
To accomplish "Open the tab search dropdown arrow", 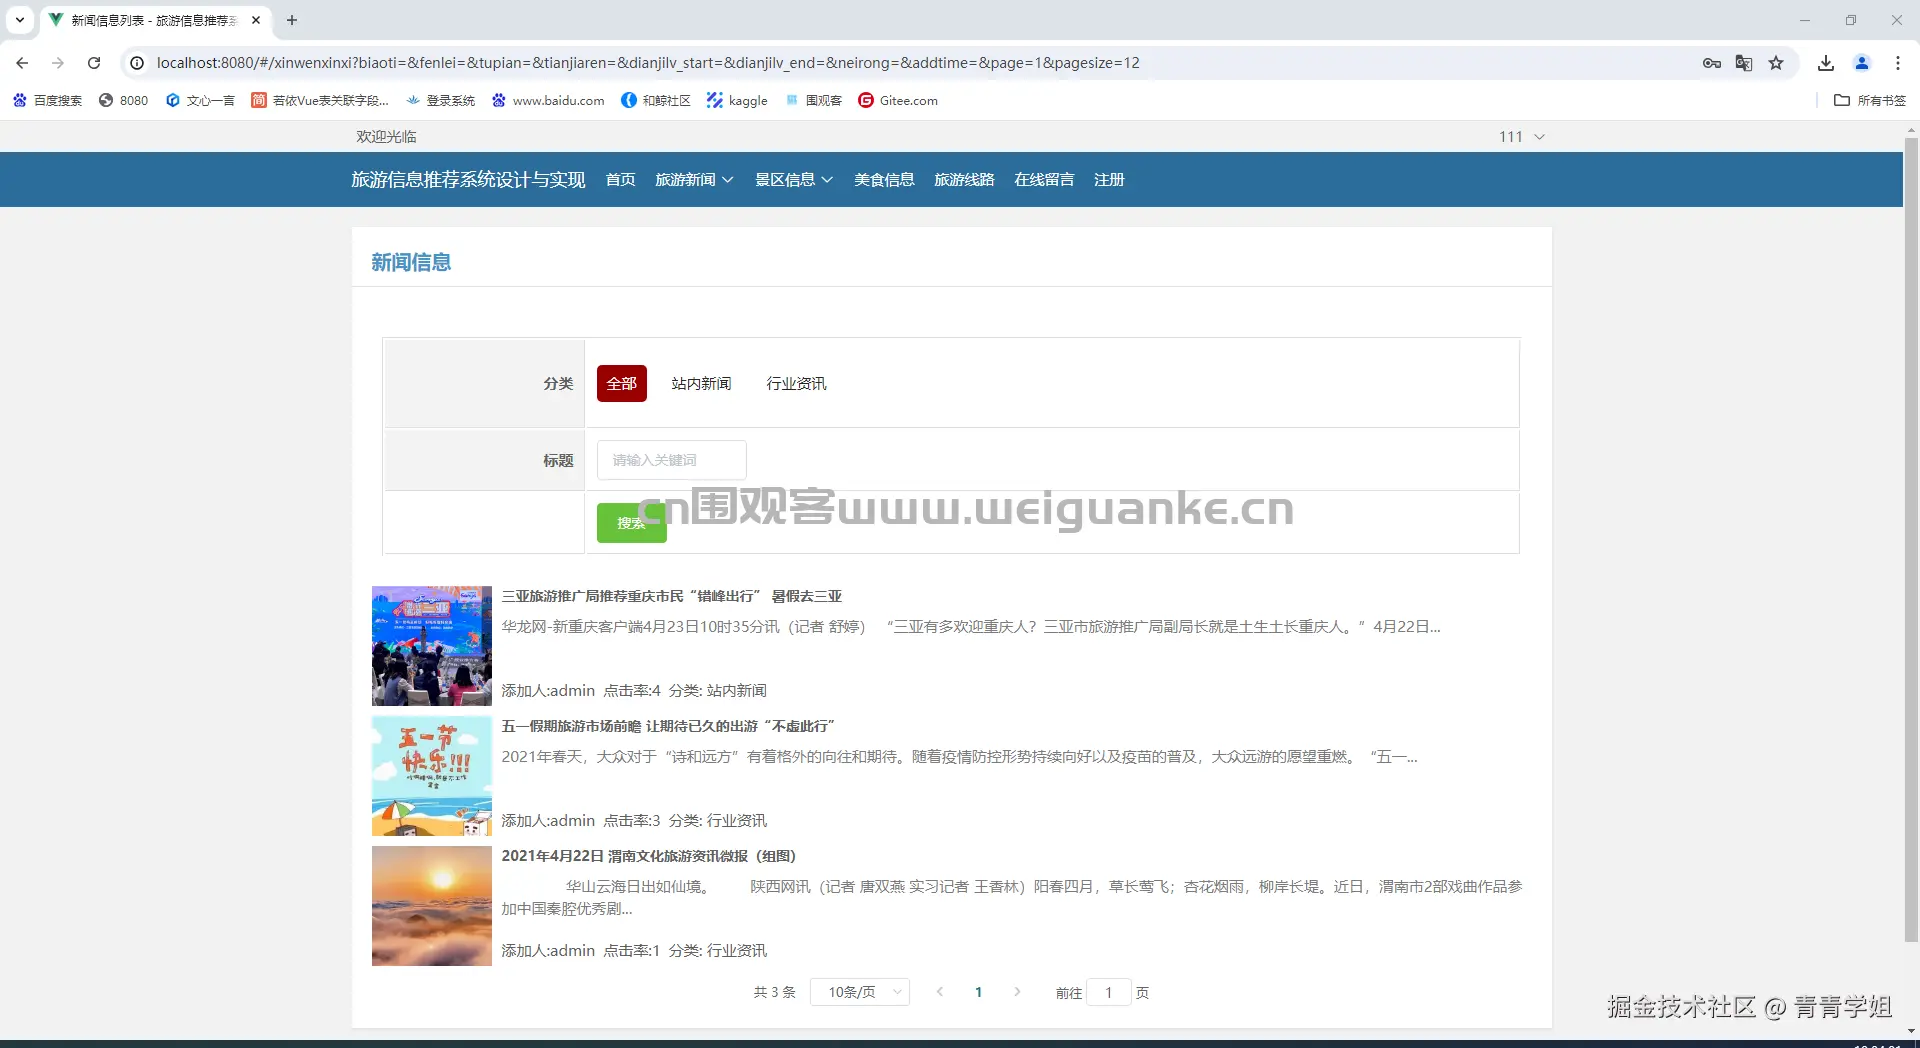I will click(20, 20).
